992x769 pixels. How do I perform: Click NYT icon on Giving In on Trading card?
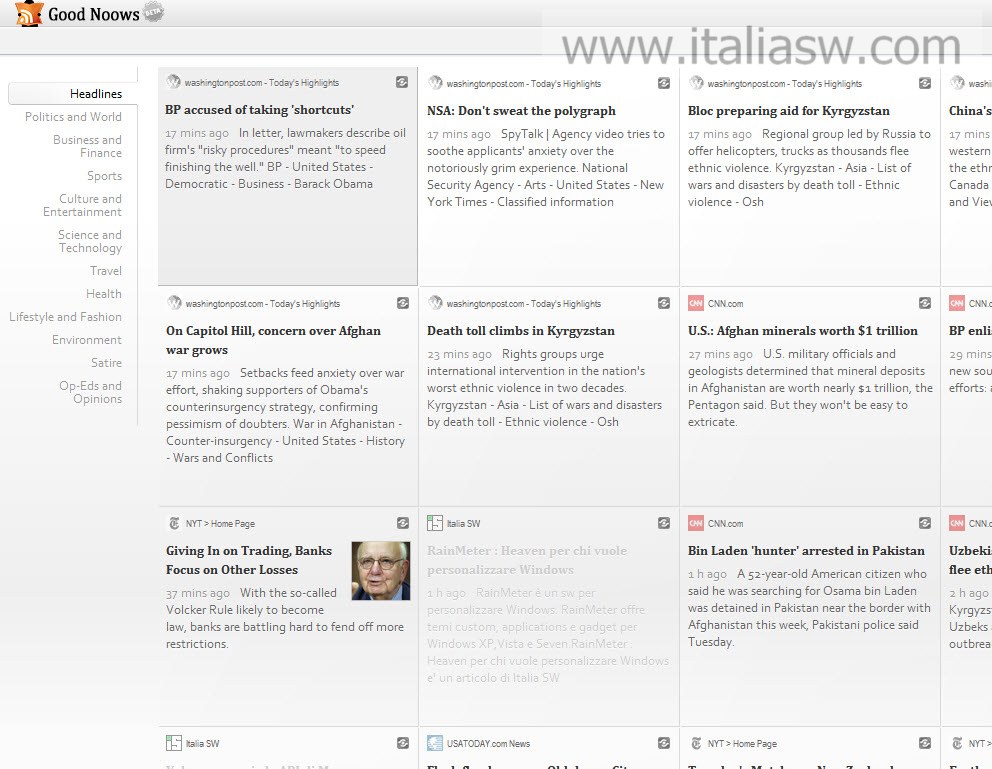pos(174,523)
